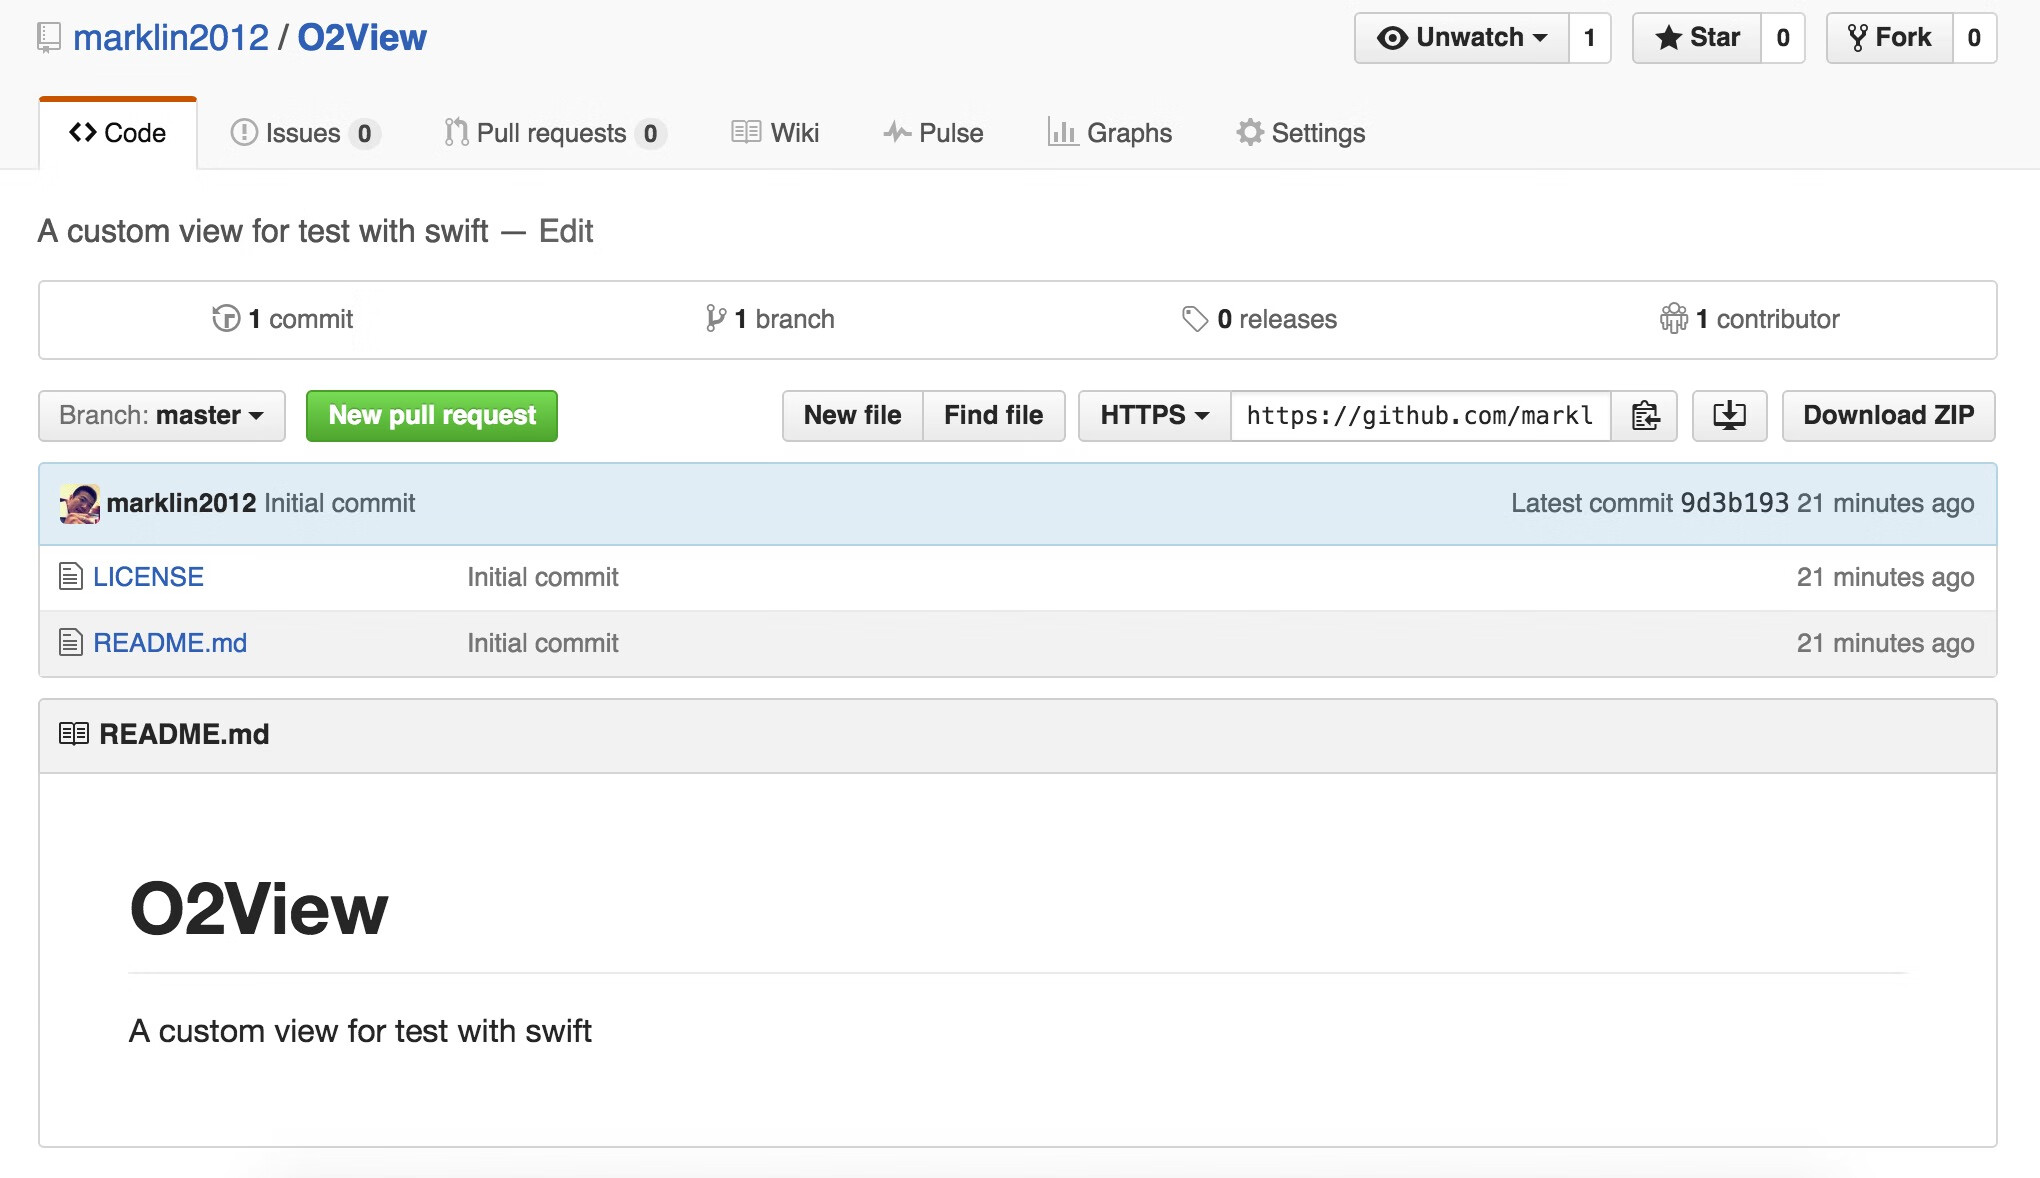Click the contributors people icon

coord(1674,319)
